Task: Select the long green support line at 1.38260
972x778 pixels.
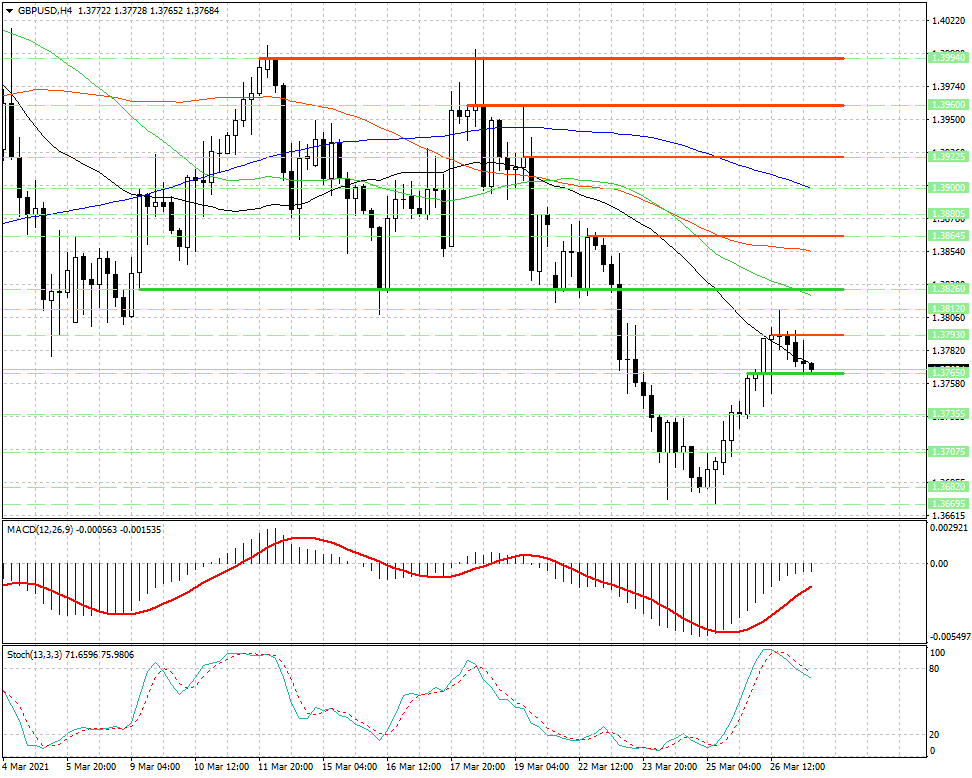Action: tap(491, 289)
